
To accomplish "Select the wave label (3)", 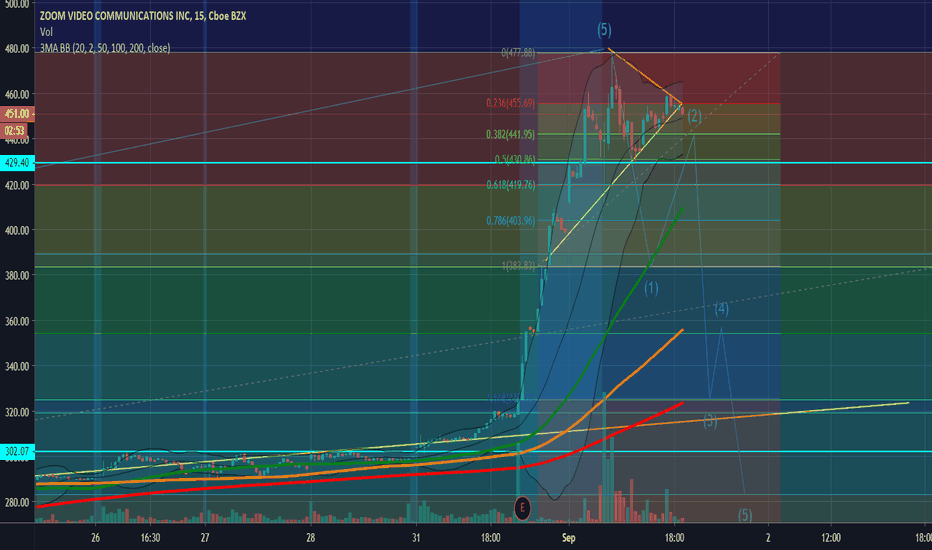I will 710,421.
